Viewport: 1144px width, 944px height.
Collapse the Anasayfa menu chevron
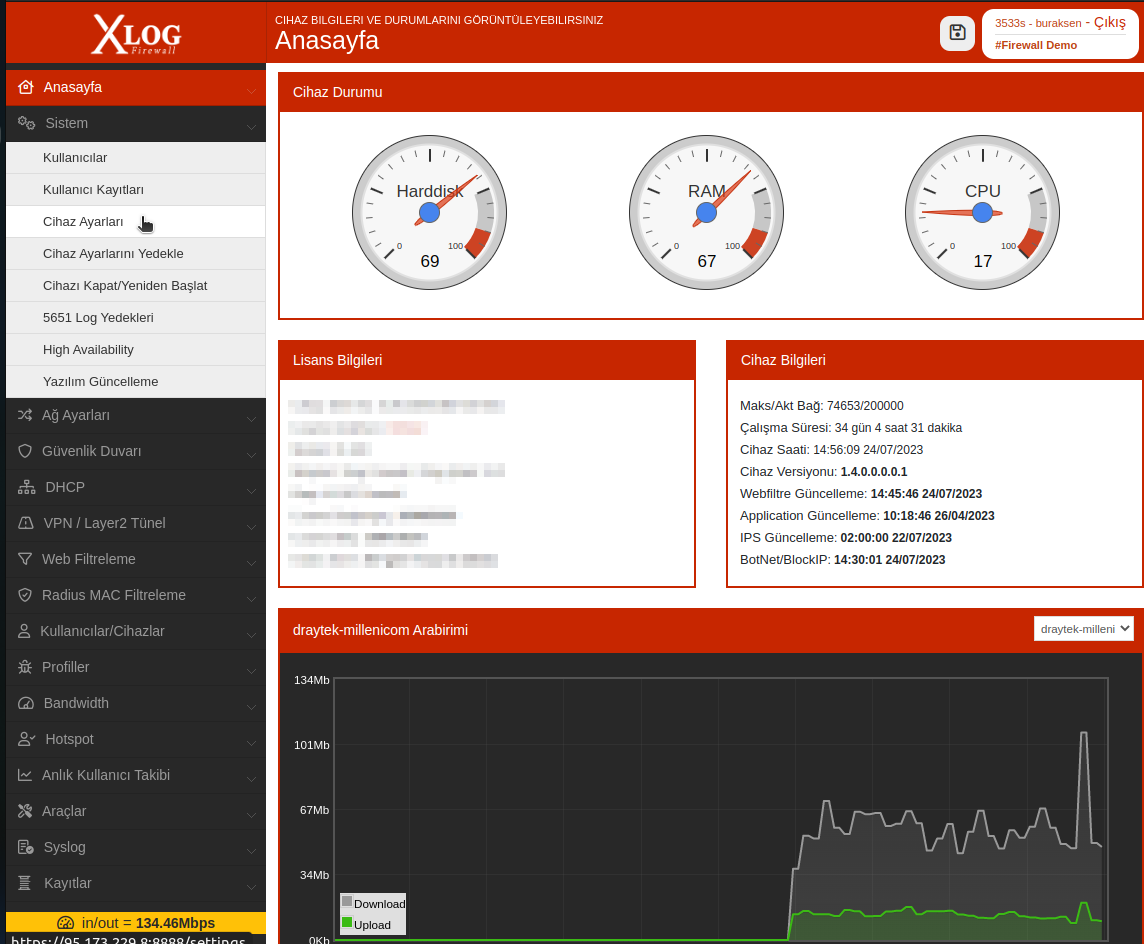coord(251,90)
